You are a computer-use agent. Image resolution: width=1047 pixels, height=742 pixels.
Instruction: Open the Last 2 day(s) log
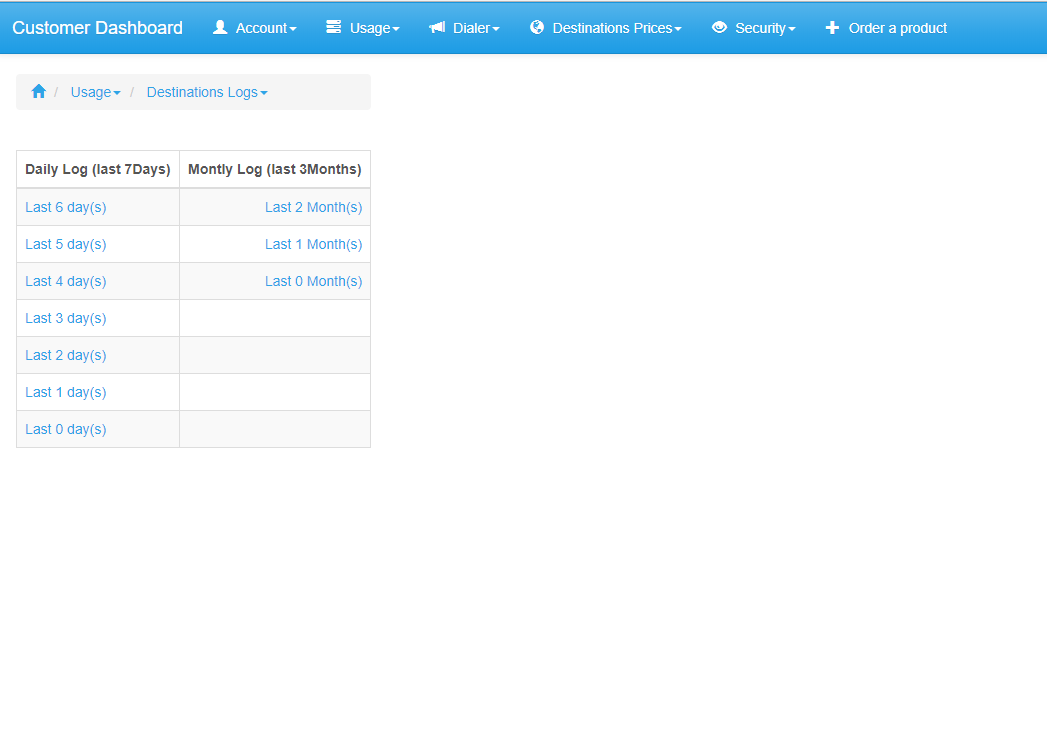[x=65, y=355]
